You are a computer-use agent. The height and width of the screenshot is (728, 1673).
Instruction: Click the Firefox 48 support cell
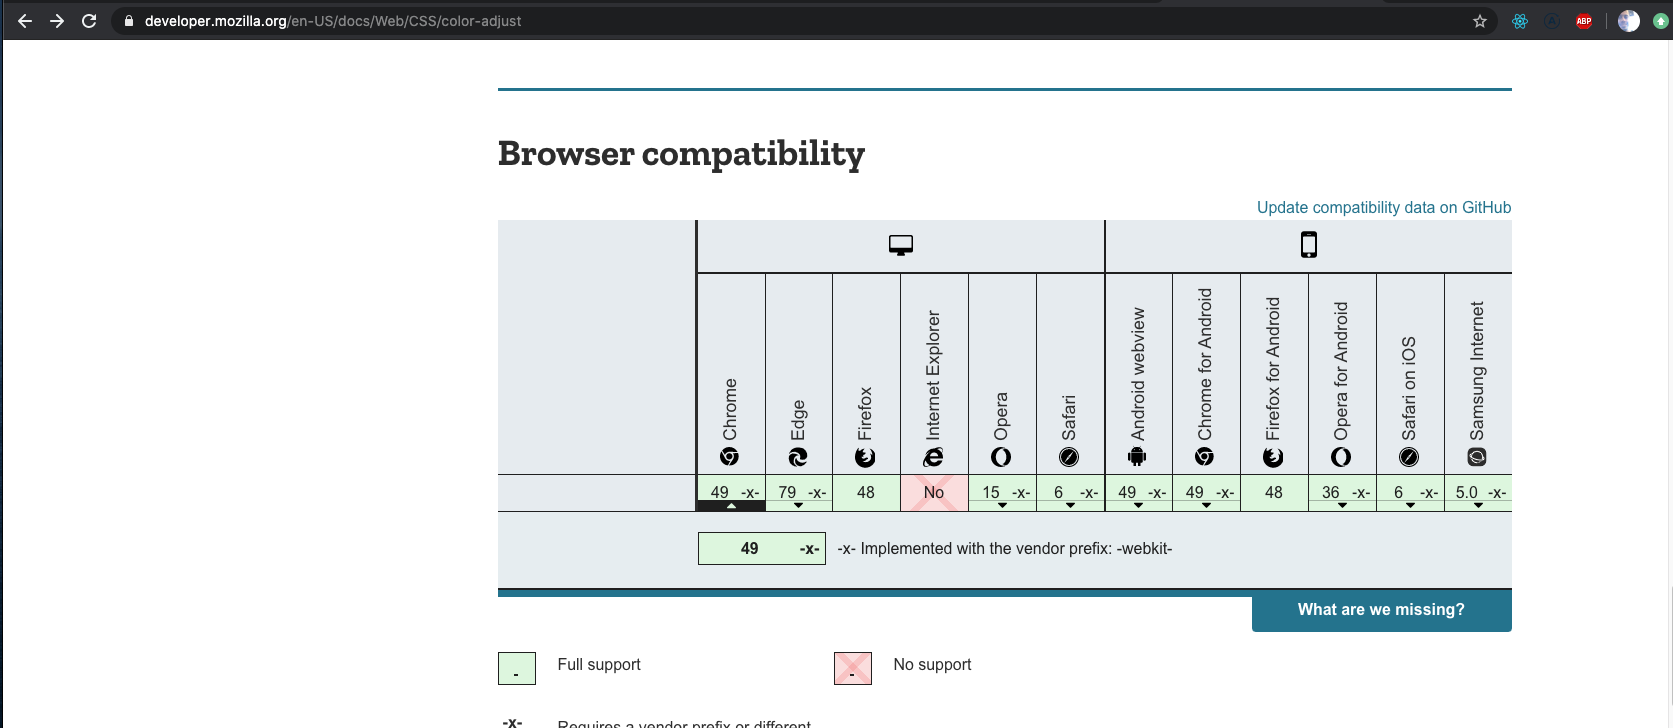[x=866, y=493]
